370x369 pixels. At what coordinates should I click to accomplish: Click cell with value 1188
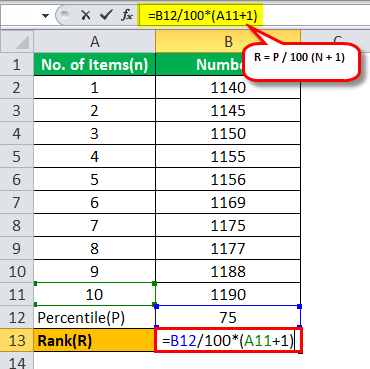click(228, 271)
